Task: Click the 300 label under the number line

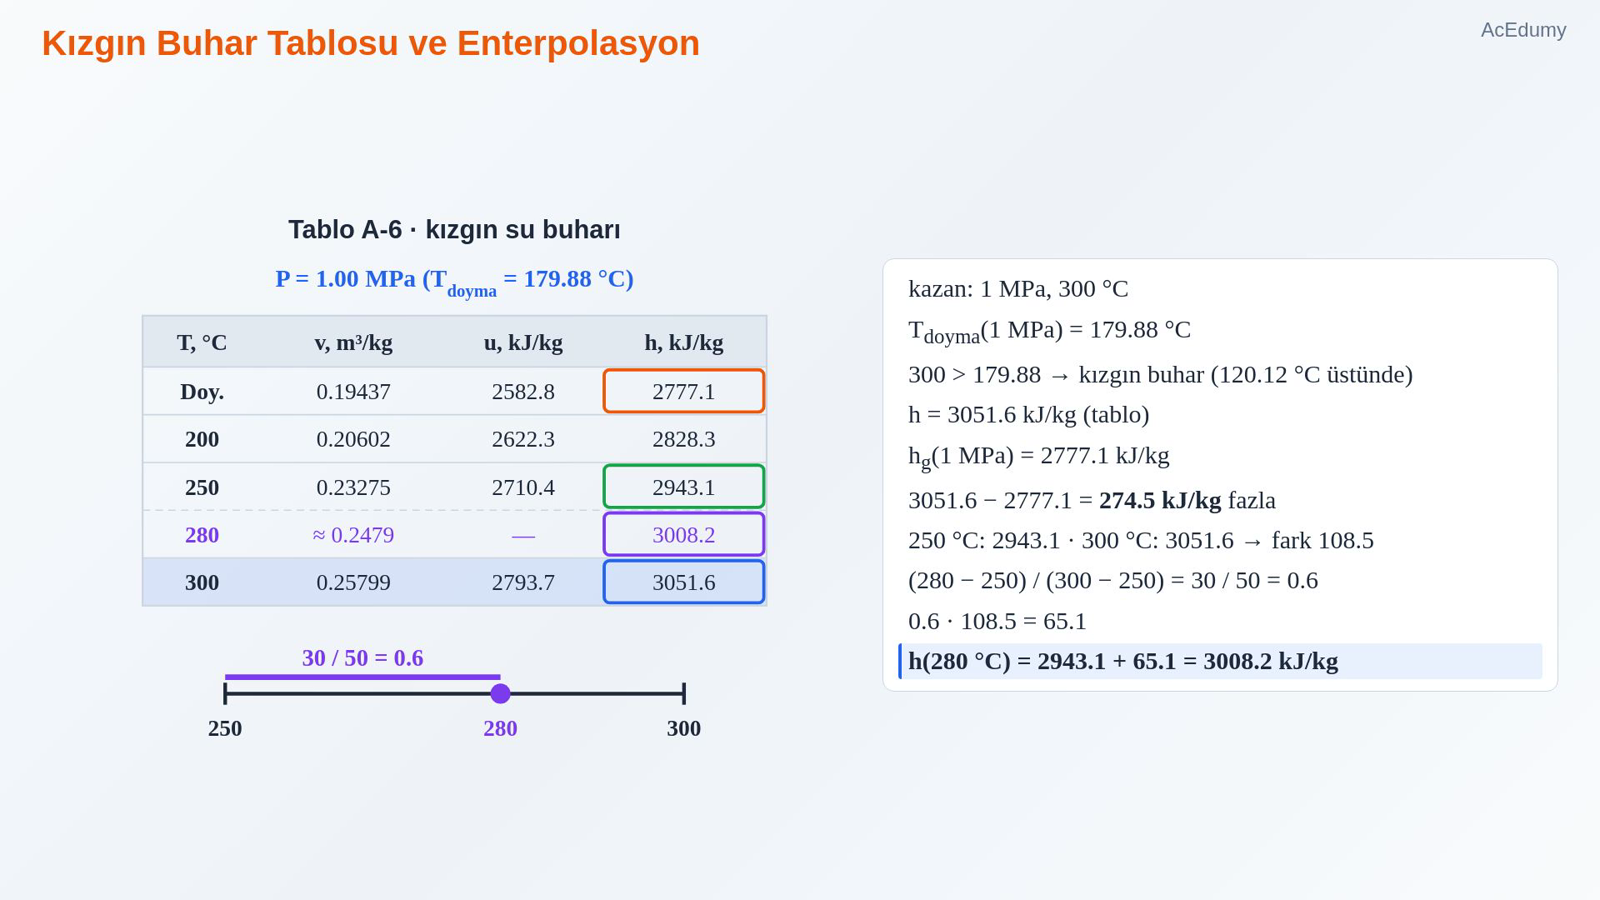Action: (684, 729)
